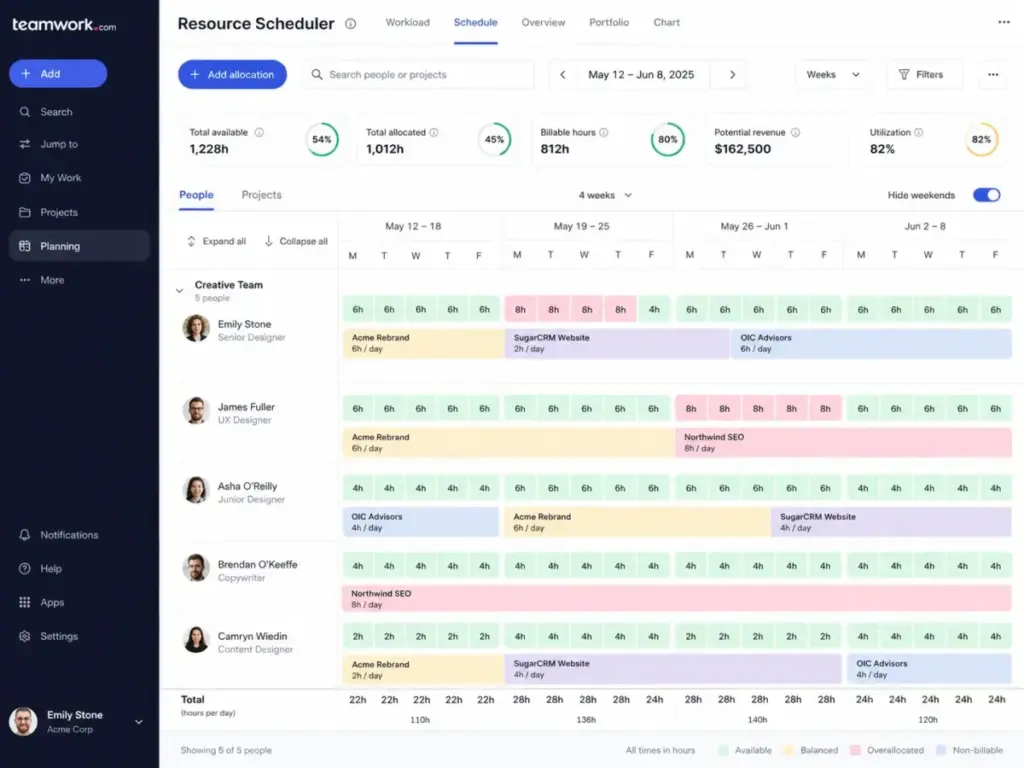1024x768 pixels.
Task: Open Brendan O'Keeffe's row
Action: (x=248, y=570)
